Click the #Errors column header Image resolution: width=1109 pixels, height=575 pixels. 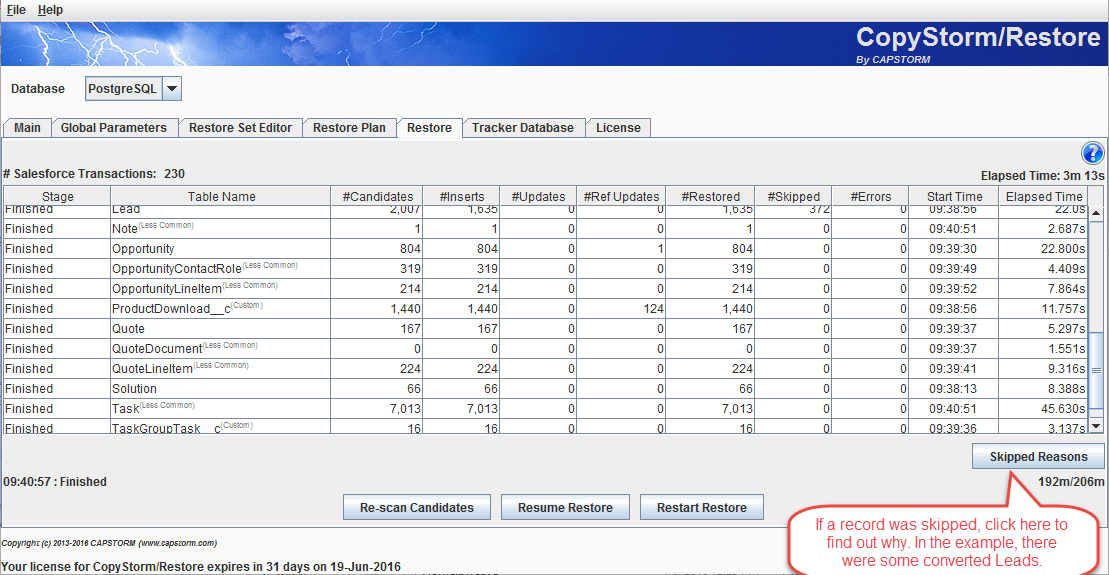coord(871,197)
